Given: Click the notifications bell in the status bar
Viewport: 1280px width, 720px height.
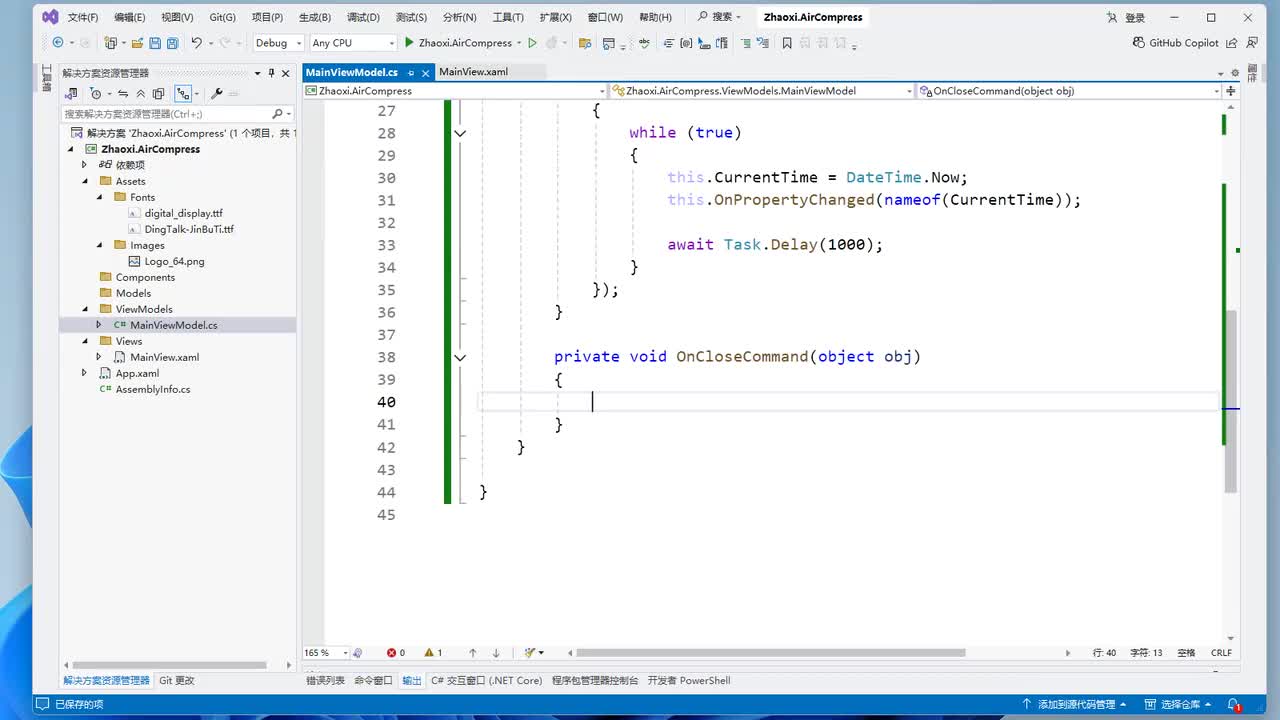Looking at the screenshot, I should (1233, 704).
